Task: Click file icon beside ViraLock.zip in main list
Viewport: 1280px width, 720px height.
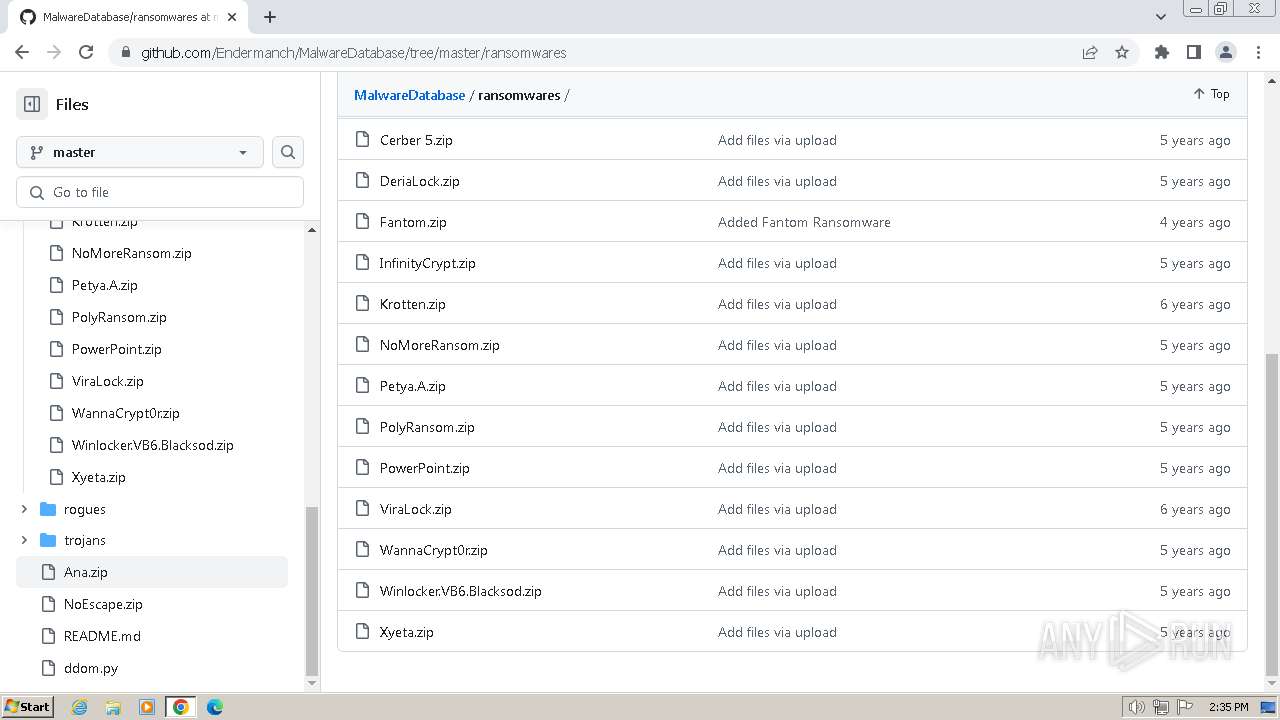Action: click(363, 509)
